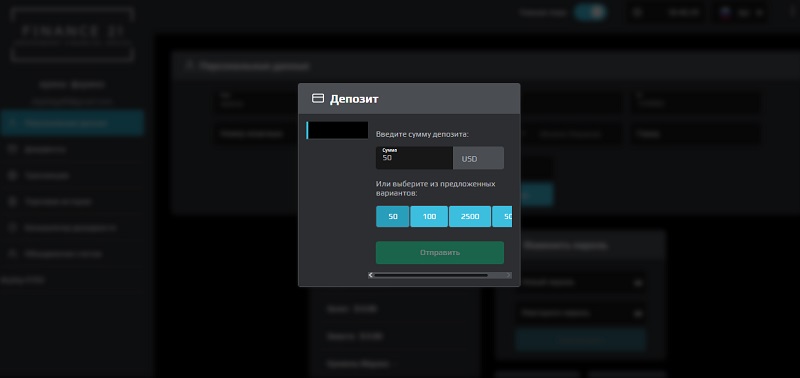Choose the 2500 preset amount button

point(470,216)
